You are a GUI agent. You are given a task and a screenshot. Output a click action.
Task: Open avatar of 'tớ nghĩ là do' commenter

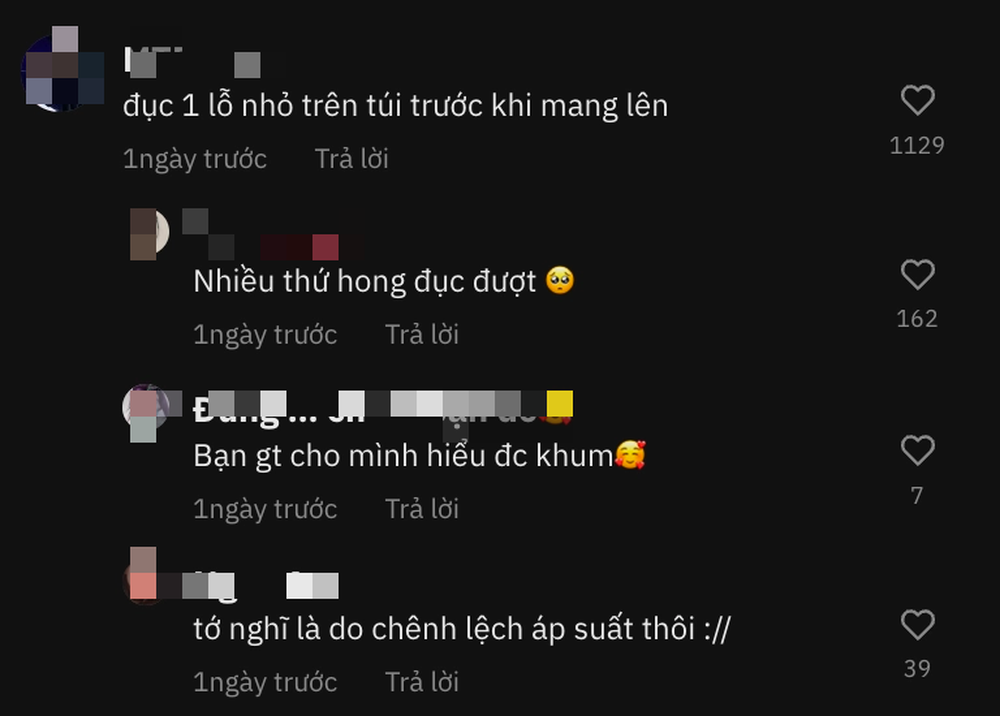144,575
